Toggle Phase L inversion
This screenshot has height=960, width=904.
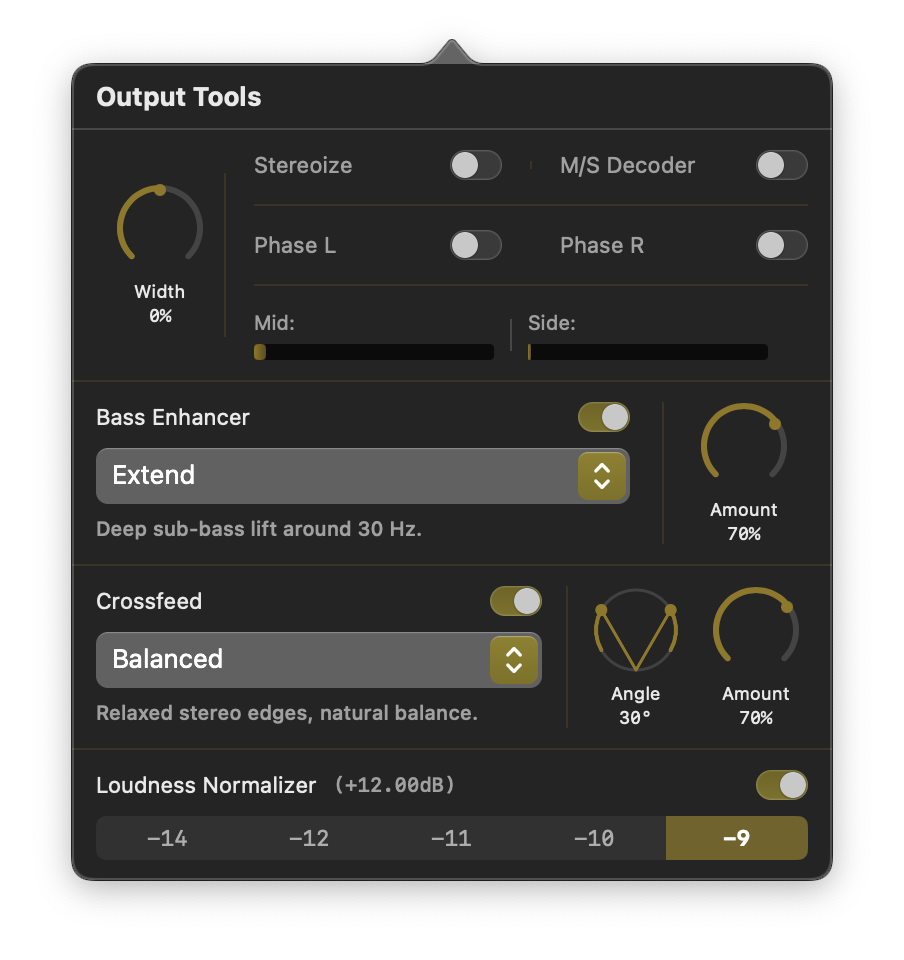coord(475,245)
